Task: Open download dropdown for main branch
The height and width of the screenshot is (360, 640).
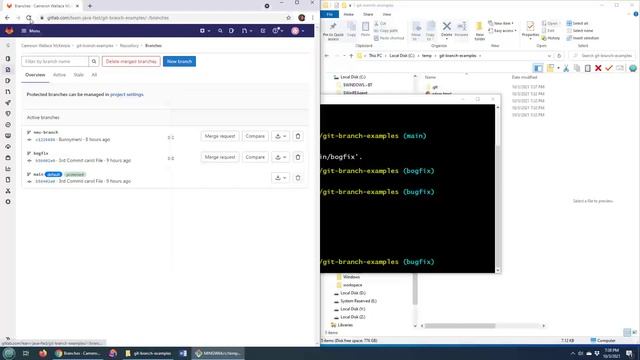Action: pos(280,178)
